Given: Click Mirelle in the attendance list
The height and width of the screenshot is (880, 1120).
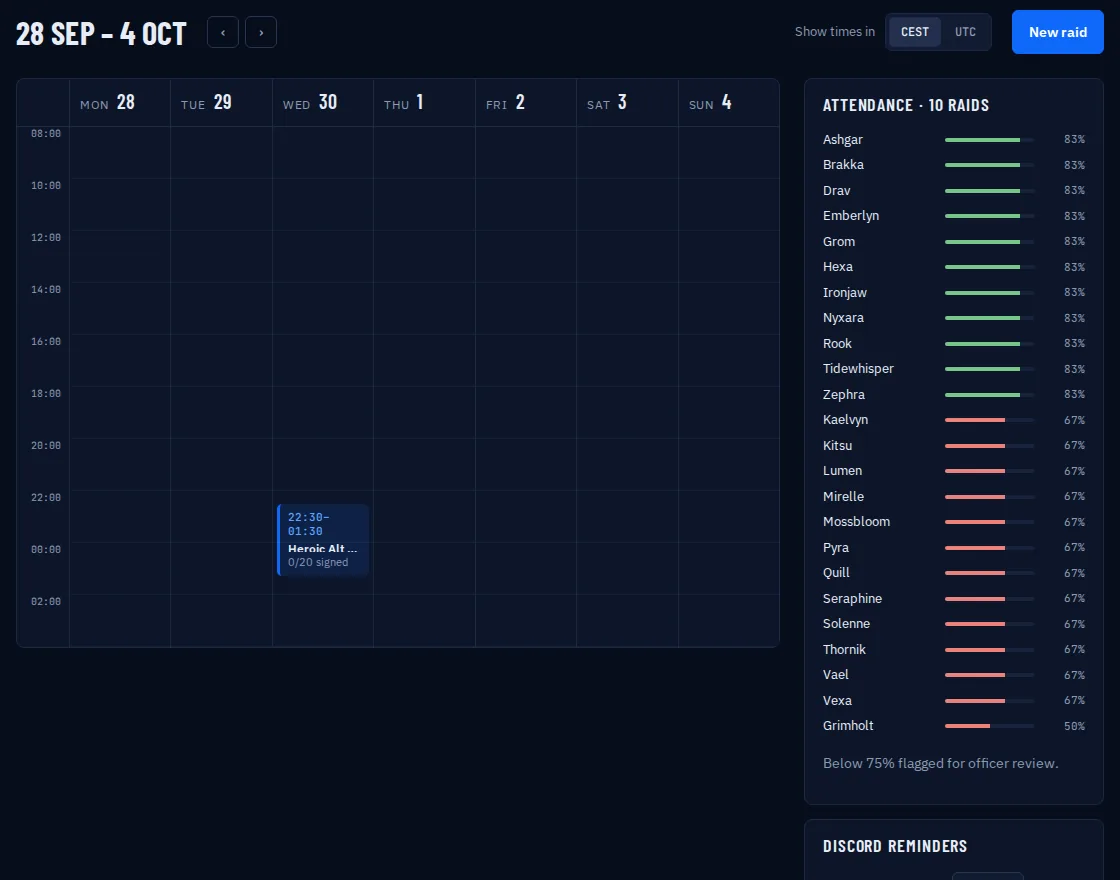Looking at the screenshot, I should tap(843, 496).
